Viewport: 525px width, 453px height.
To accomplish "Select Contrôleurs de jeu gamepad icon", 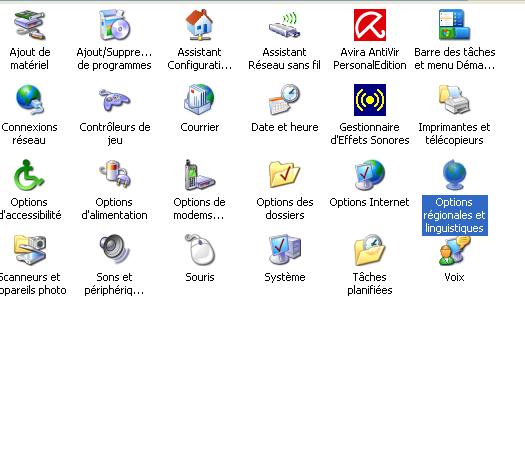I will (x=115, y=100).
